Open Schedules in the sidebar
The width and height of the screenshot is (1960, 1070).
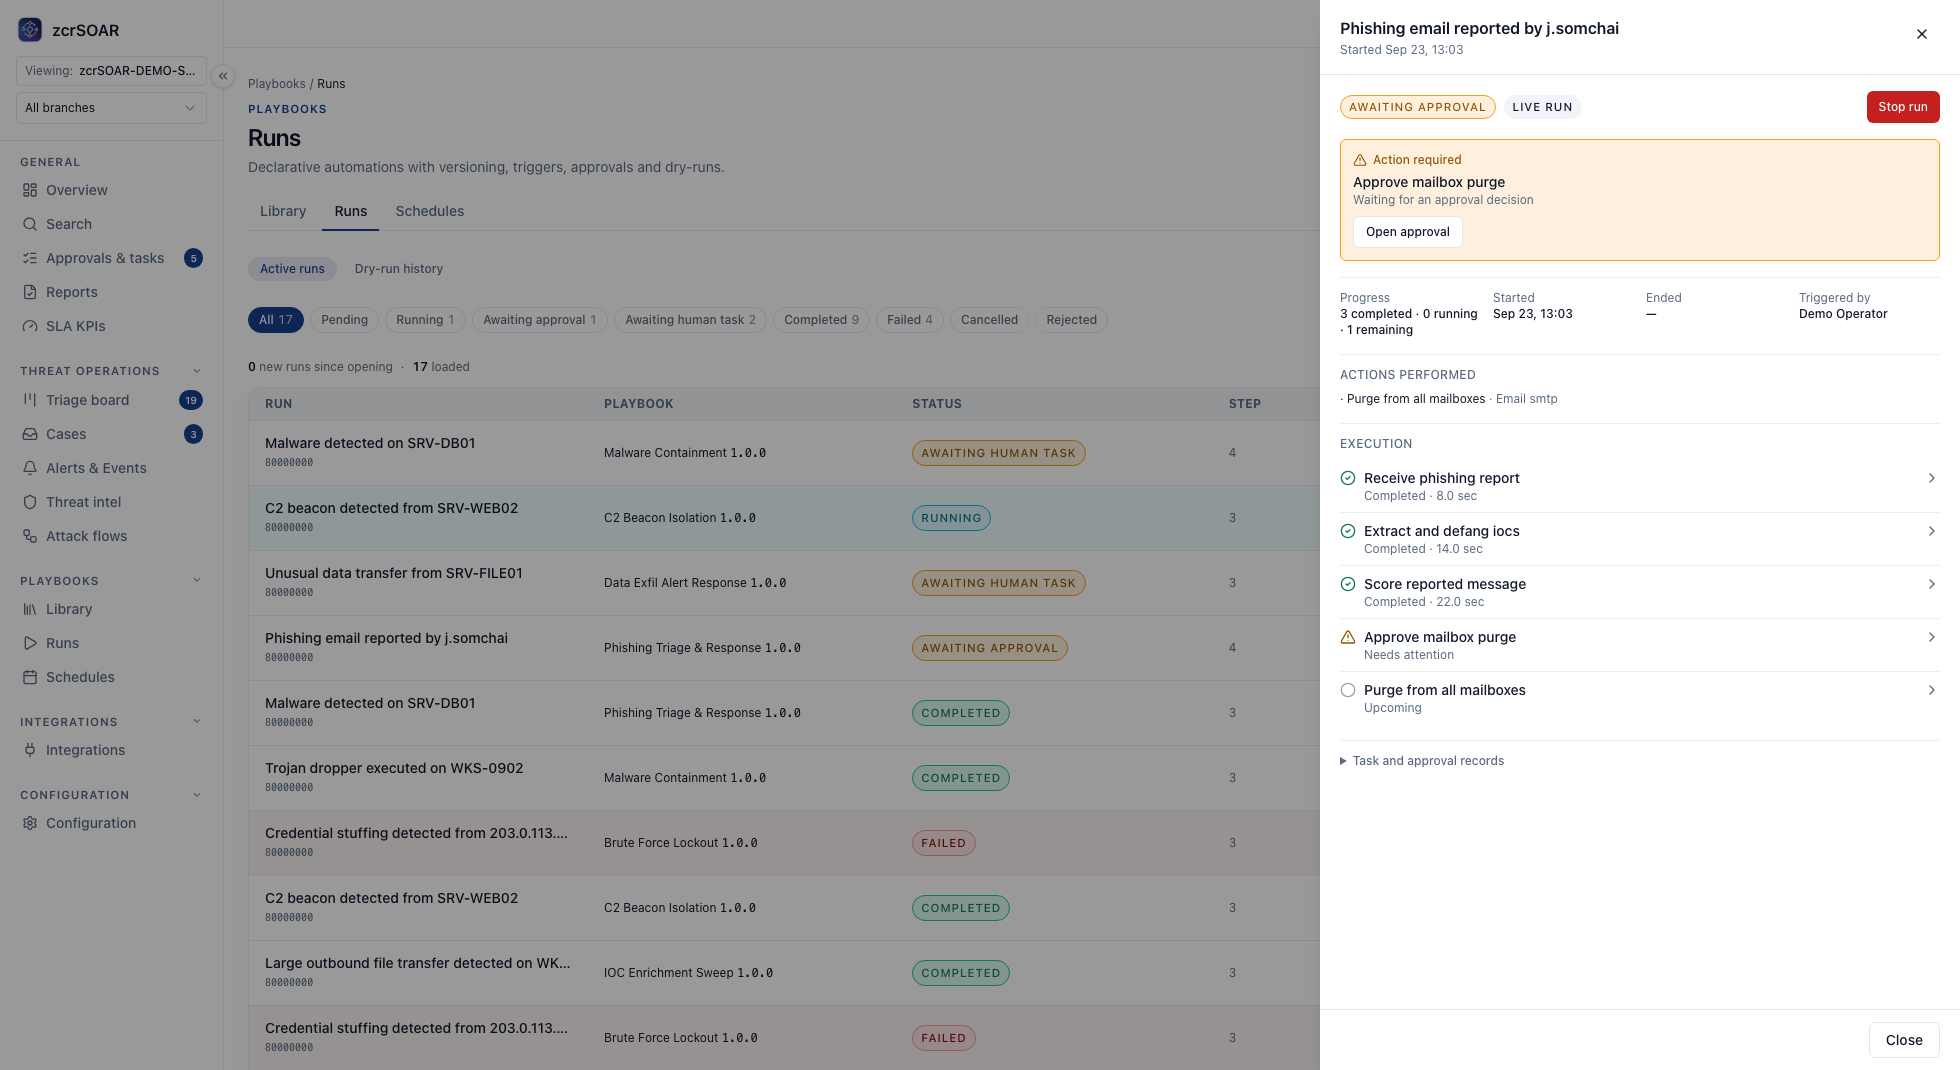pos(111,677)
